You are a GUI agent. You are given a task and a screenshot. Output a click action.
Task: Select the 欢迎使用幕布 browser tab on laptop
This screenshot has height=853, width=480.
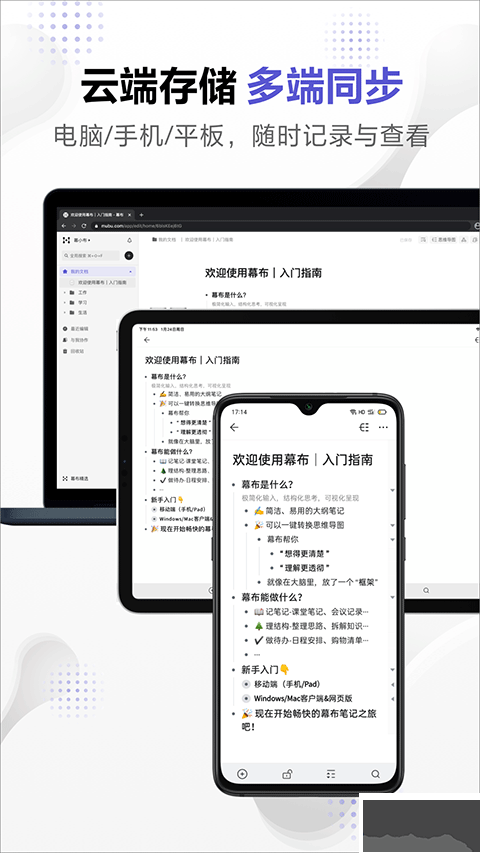tap(96, 215)
